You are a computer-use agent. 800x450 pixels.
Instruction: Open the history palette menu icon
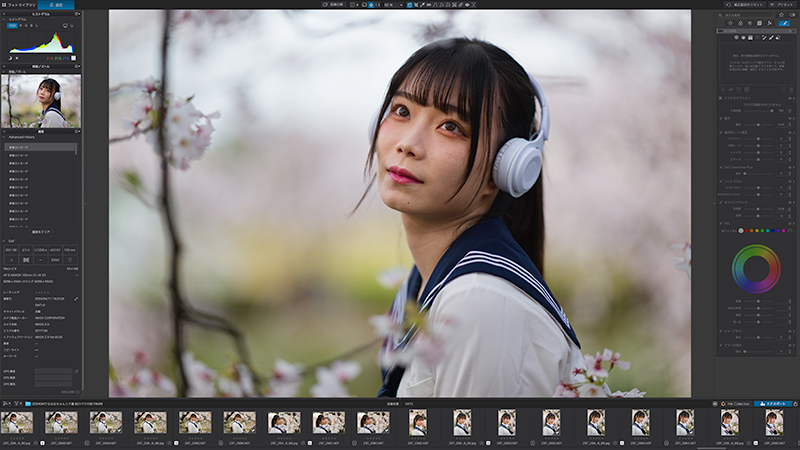[78, 132]
